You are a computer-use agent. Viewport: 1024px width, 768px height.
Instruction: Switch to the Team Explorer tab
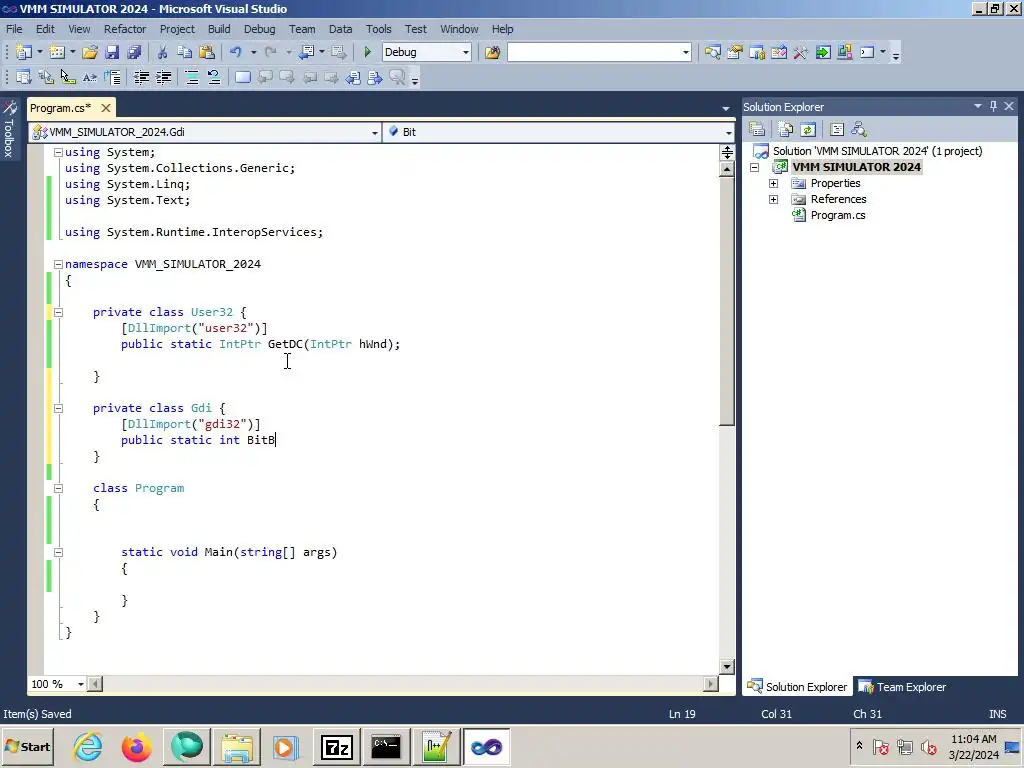[902, 687]
